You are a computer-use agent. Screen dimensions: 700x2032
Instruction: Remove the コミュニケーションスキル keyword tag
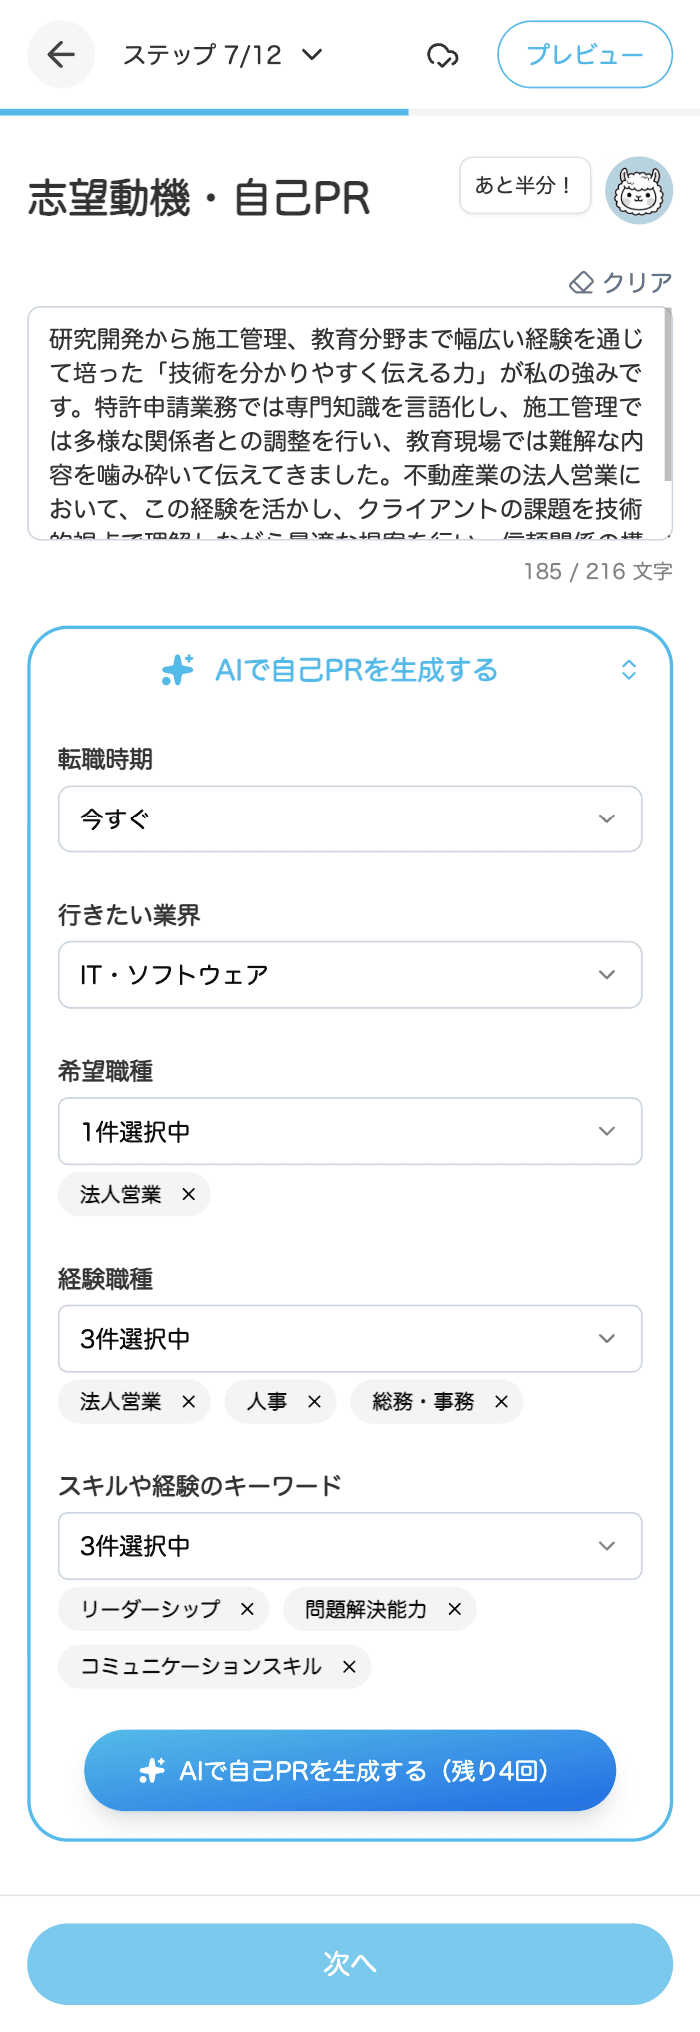click(x=349, y=1667)
